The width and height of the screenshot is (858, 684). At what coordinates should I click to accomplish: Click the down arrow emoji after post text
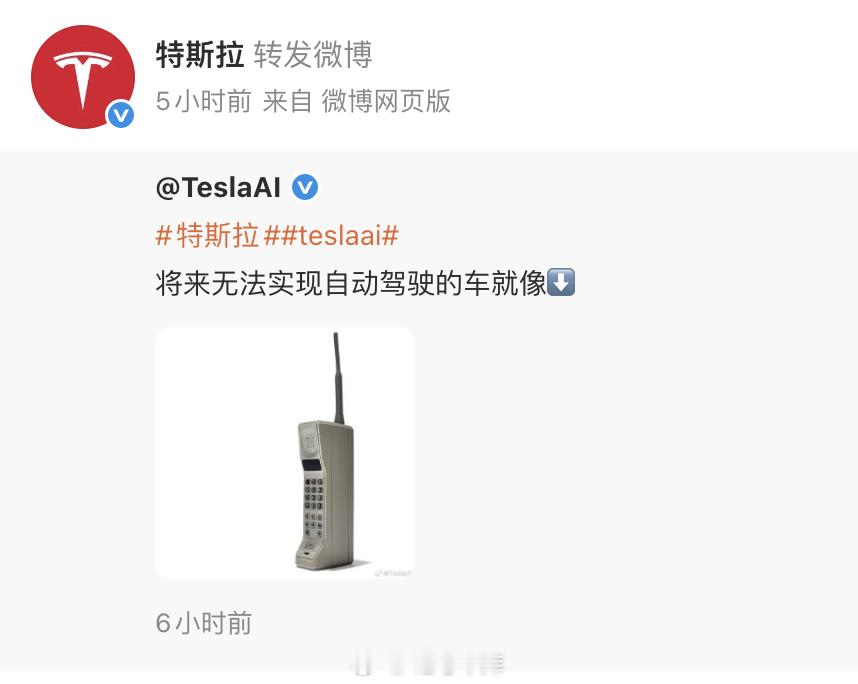(x=561, y=282)
